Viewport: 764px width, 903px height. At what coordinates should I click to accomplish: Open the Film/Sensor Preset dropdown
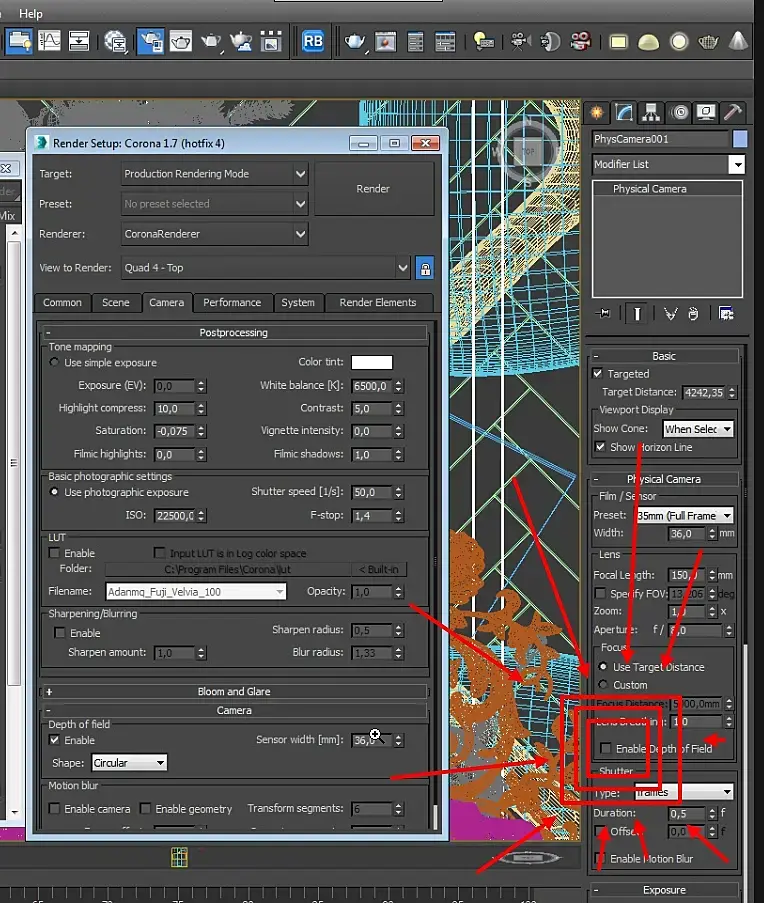(684, 515)
